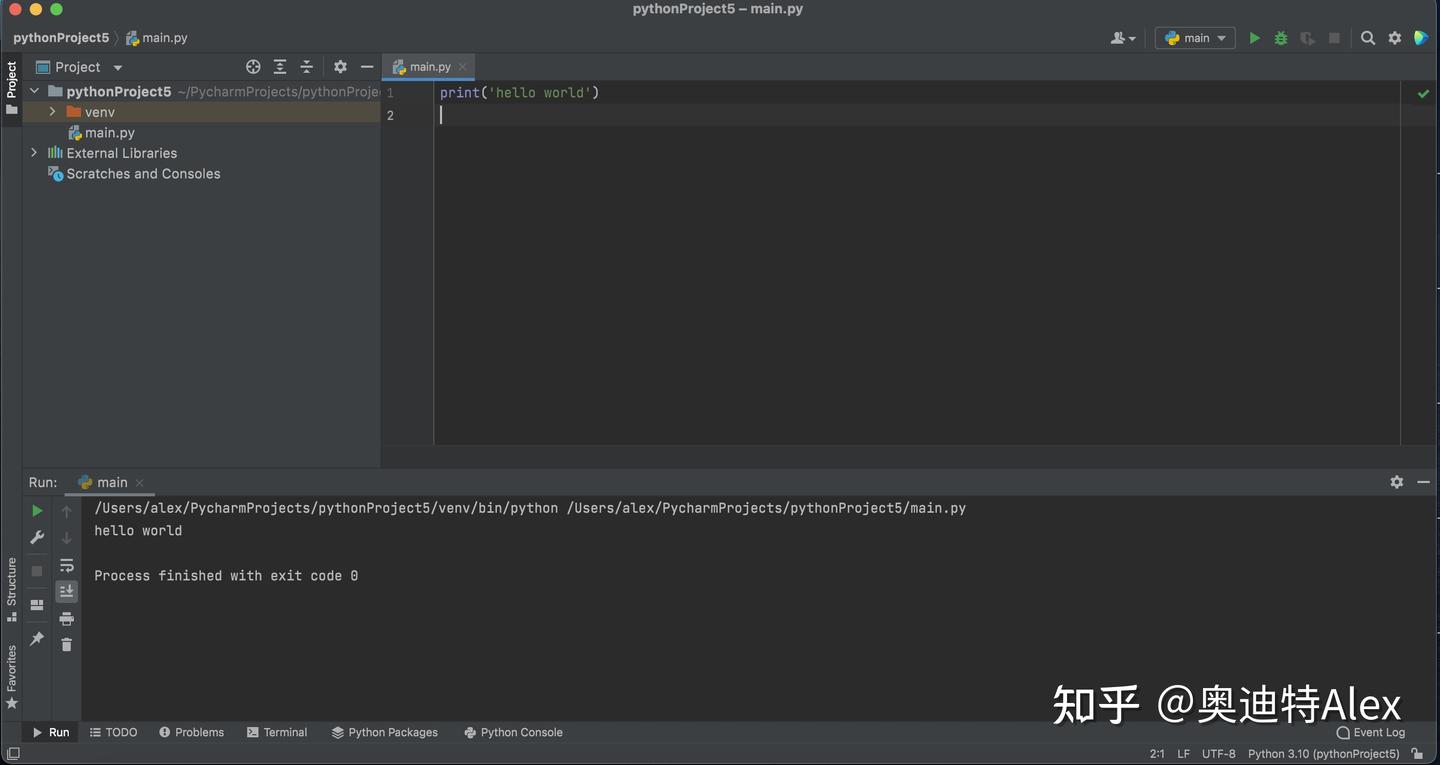Image resolution: width=1440 pixels, height=765 pixels.
Task: Start debugging with the Debug icon
Action: (1281, 37)
